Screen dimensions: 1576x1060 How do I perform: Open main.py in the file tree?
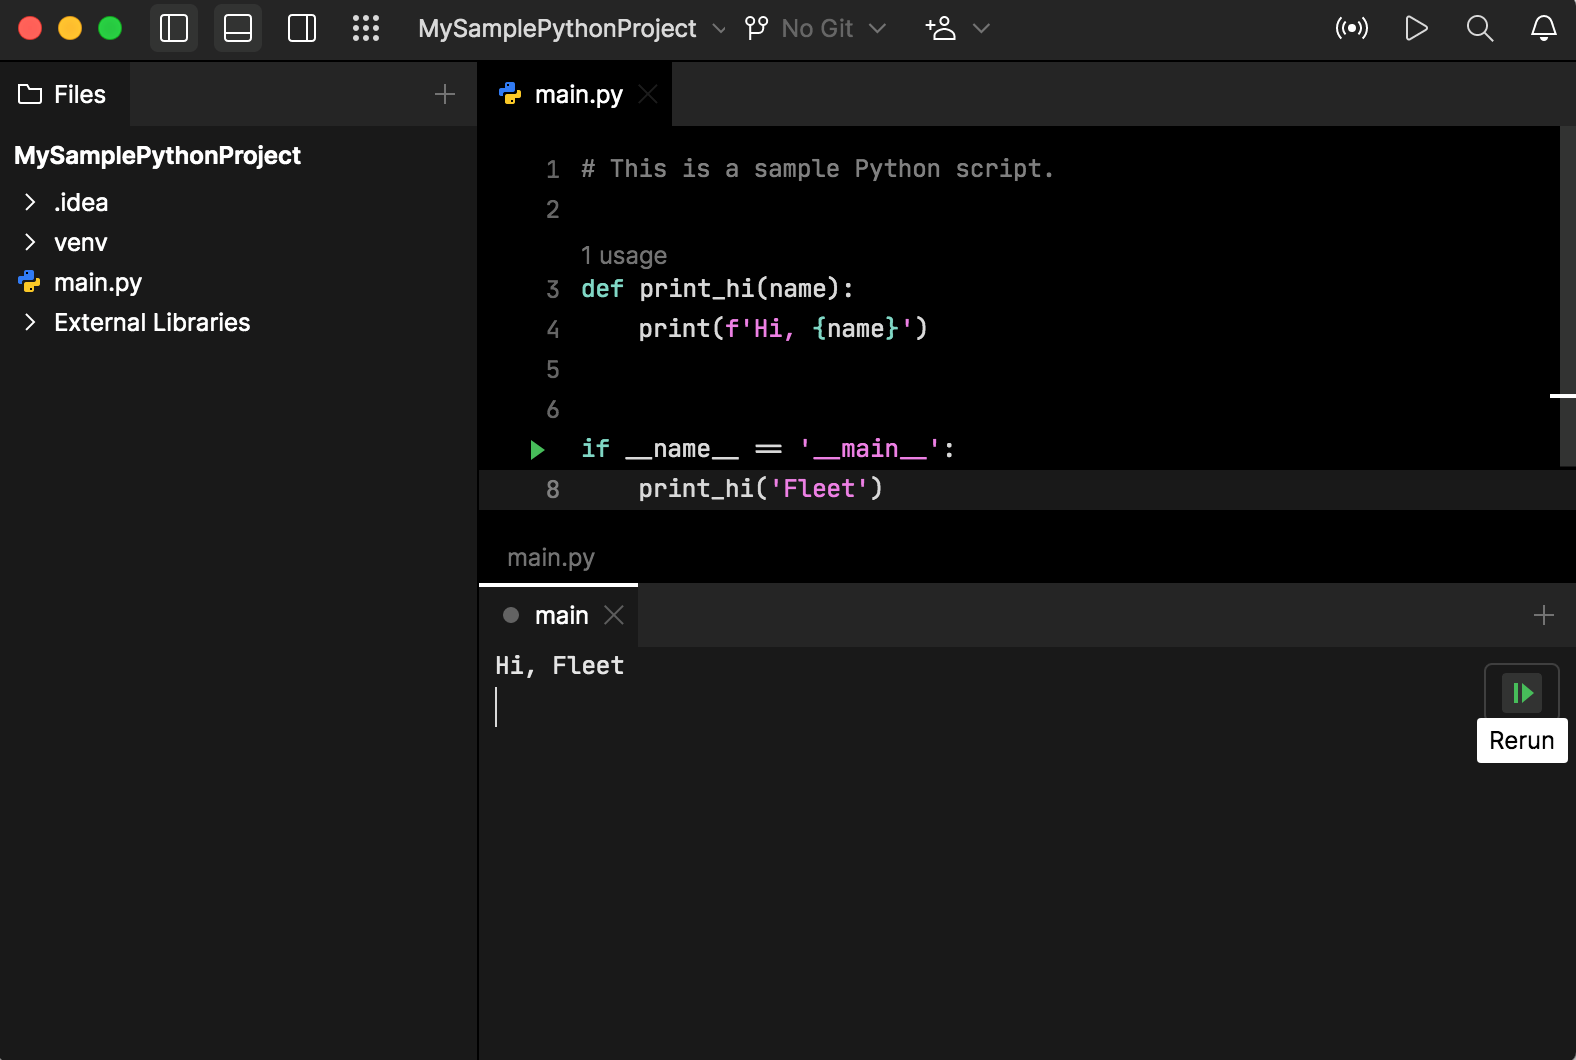pyautogui.click(x=98, y=283)
